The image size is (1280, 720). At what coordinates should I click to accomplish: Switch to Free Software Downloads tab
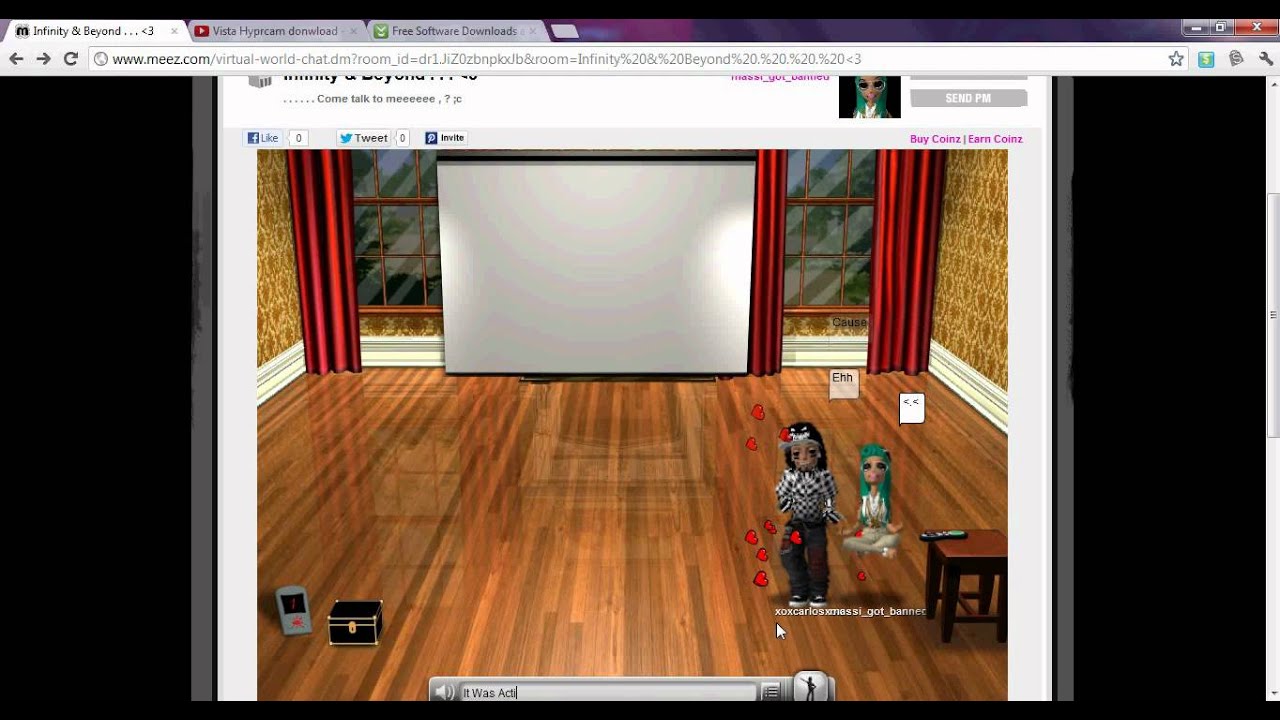click(454, 31)
